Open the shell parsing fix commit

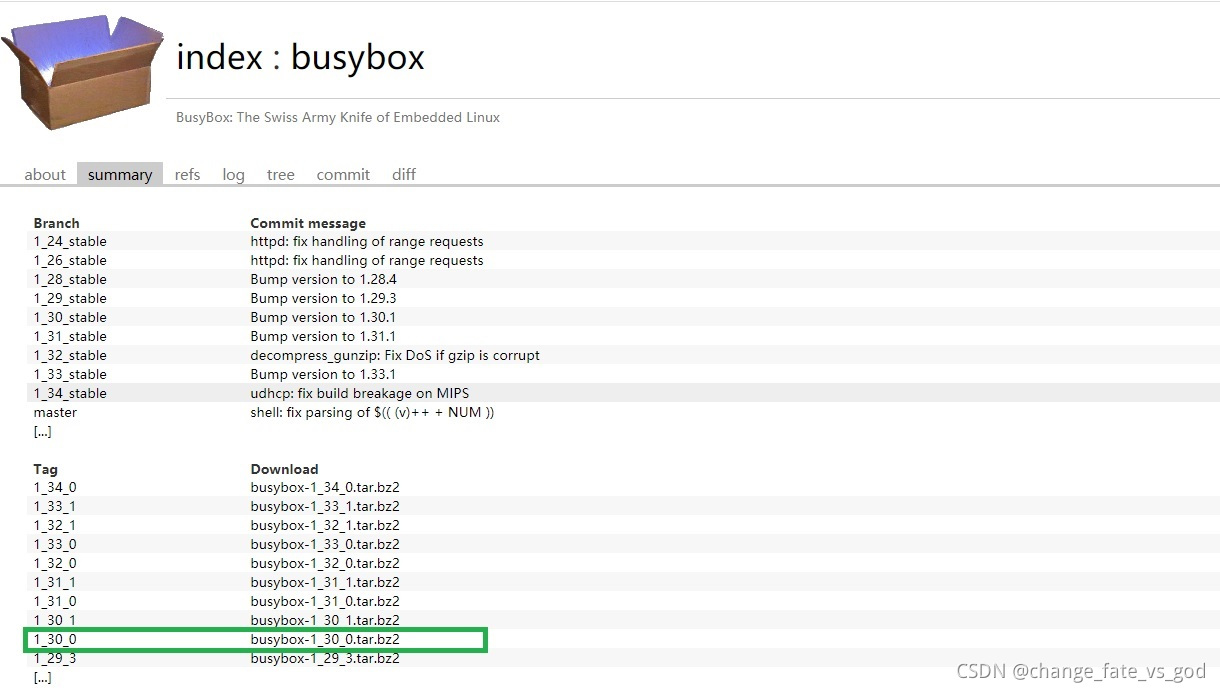[372, 412]
